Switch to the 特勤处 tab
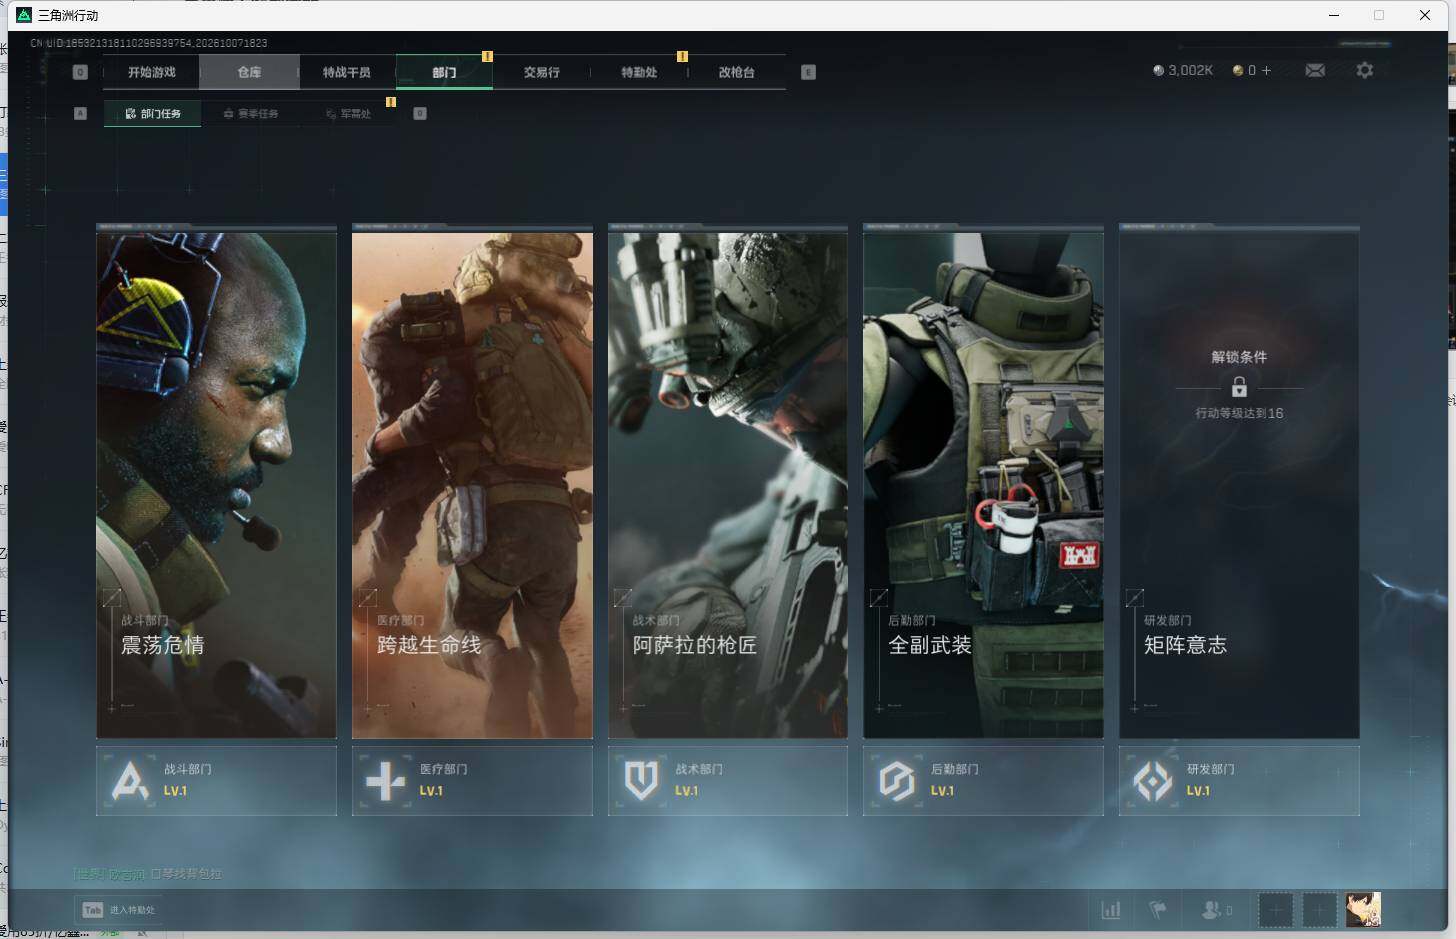The width and height of the screenshot is (1456, 939). point(639,72)
